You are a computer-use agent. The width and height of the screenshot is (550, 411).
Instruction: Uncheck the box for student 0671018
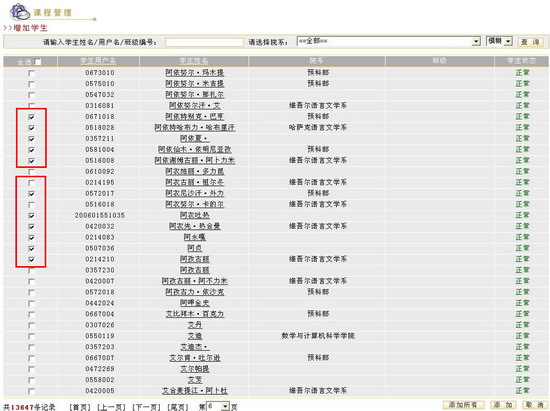click(32, 117)
